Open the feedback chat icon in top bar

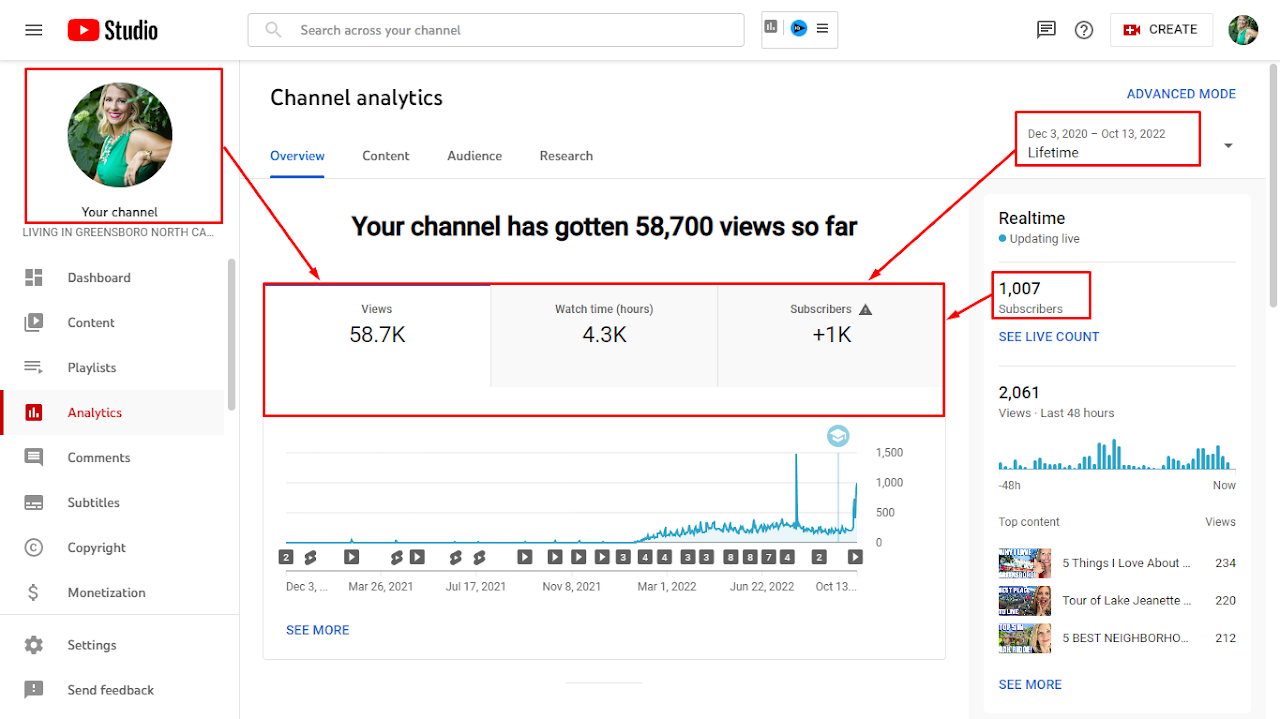1046,30
